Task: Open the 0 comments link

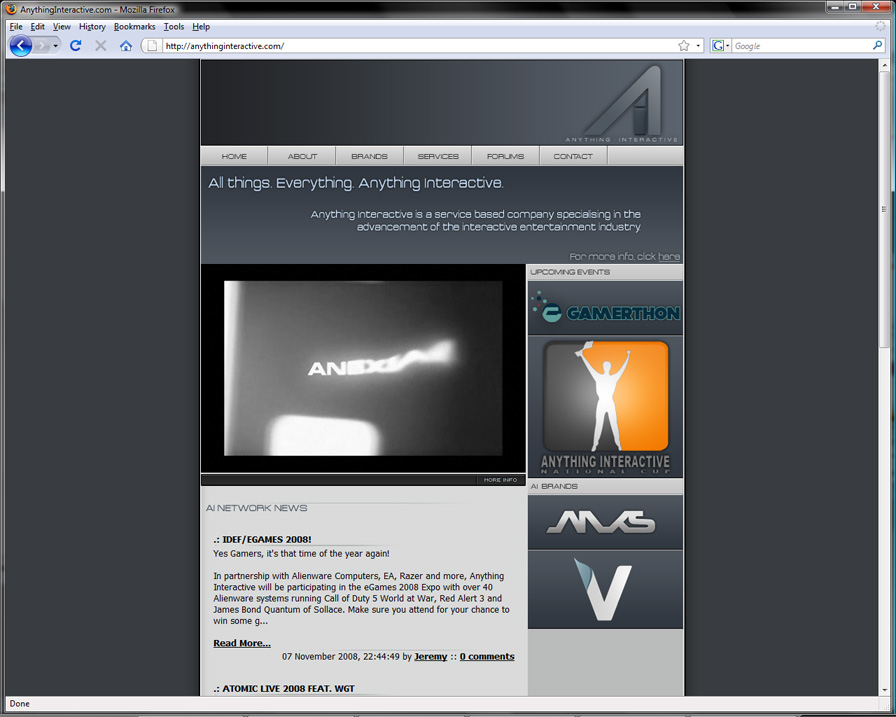Action: (487, 656)
